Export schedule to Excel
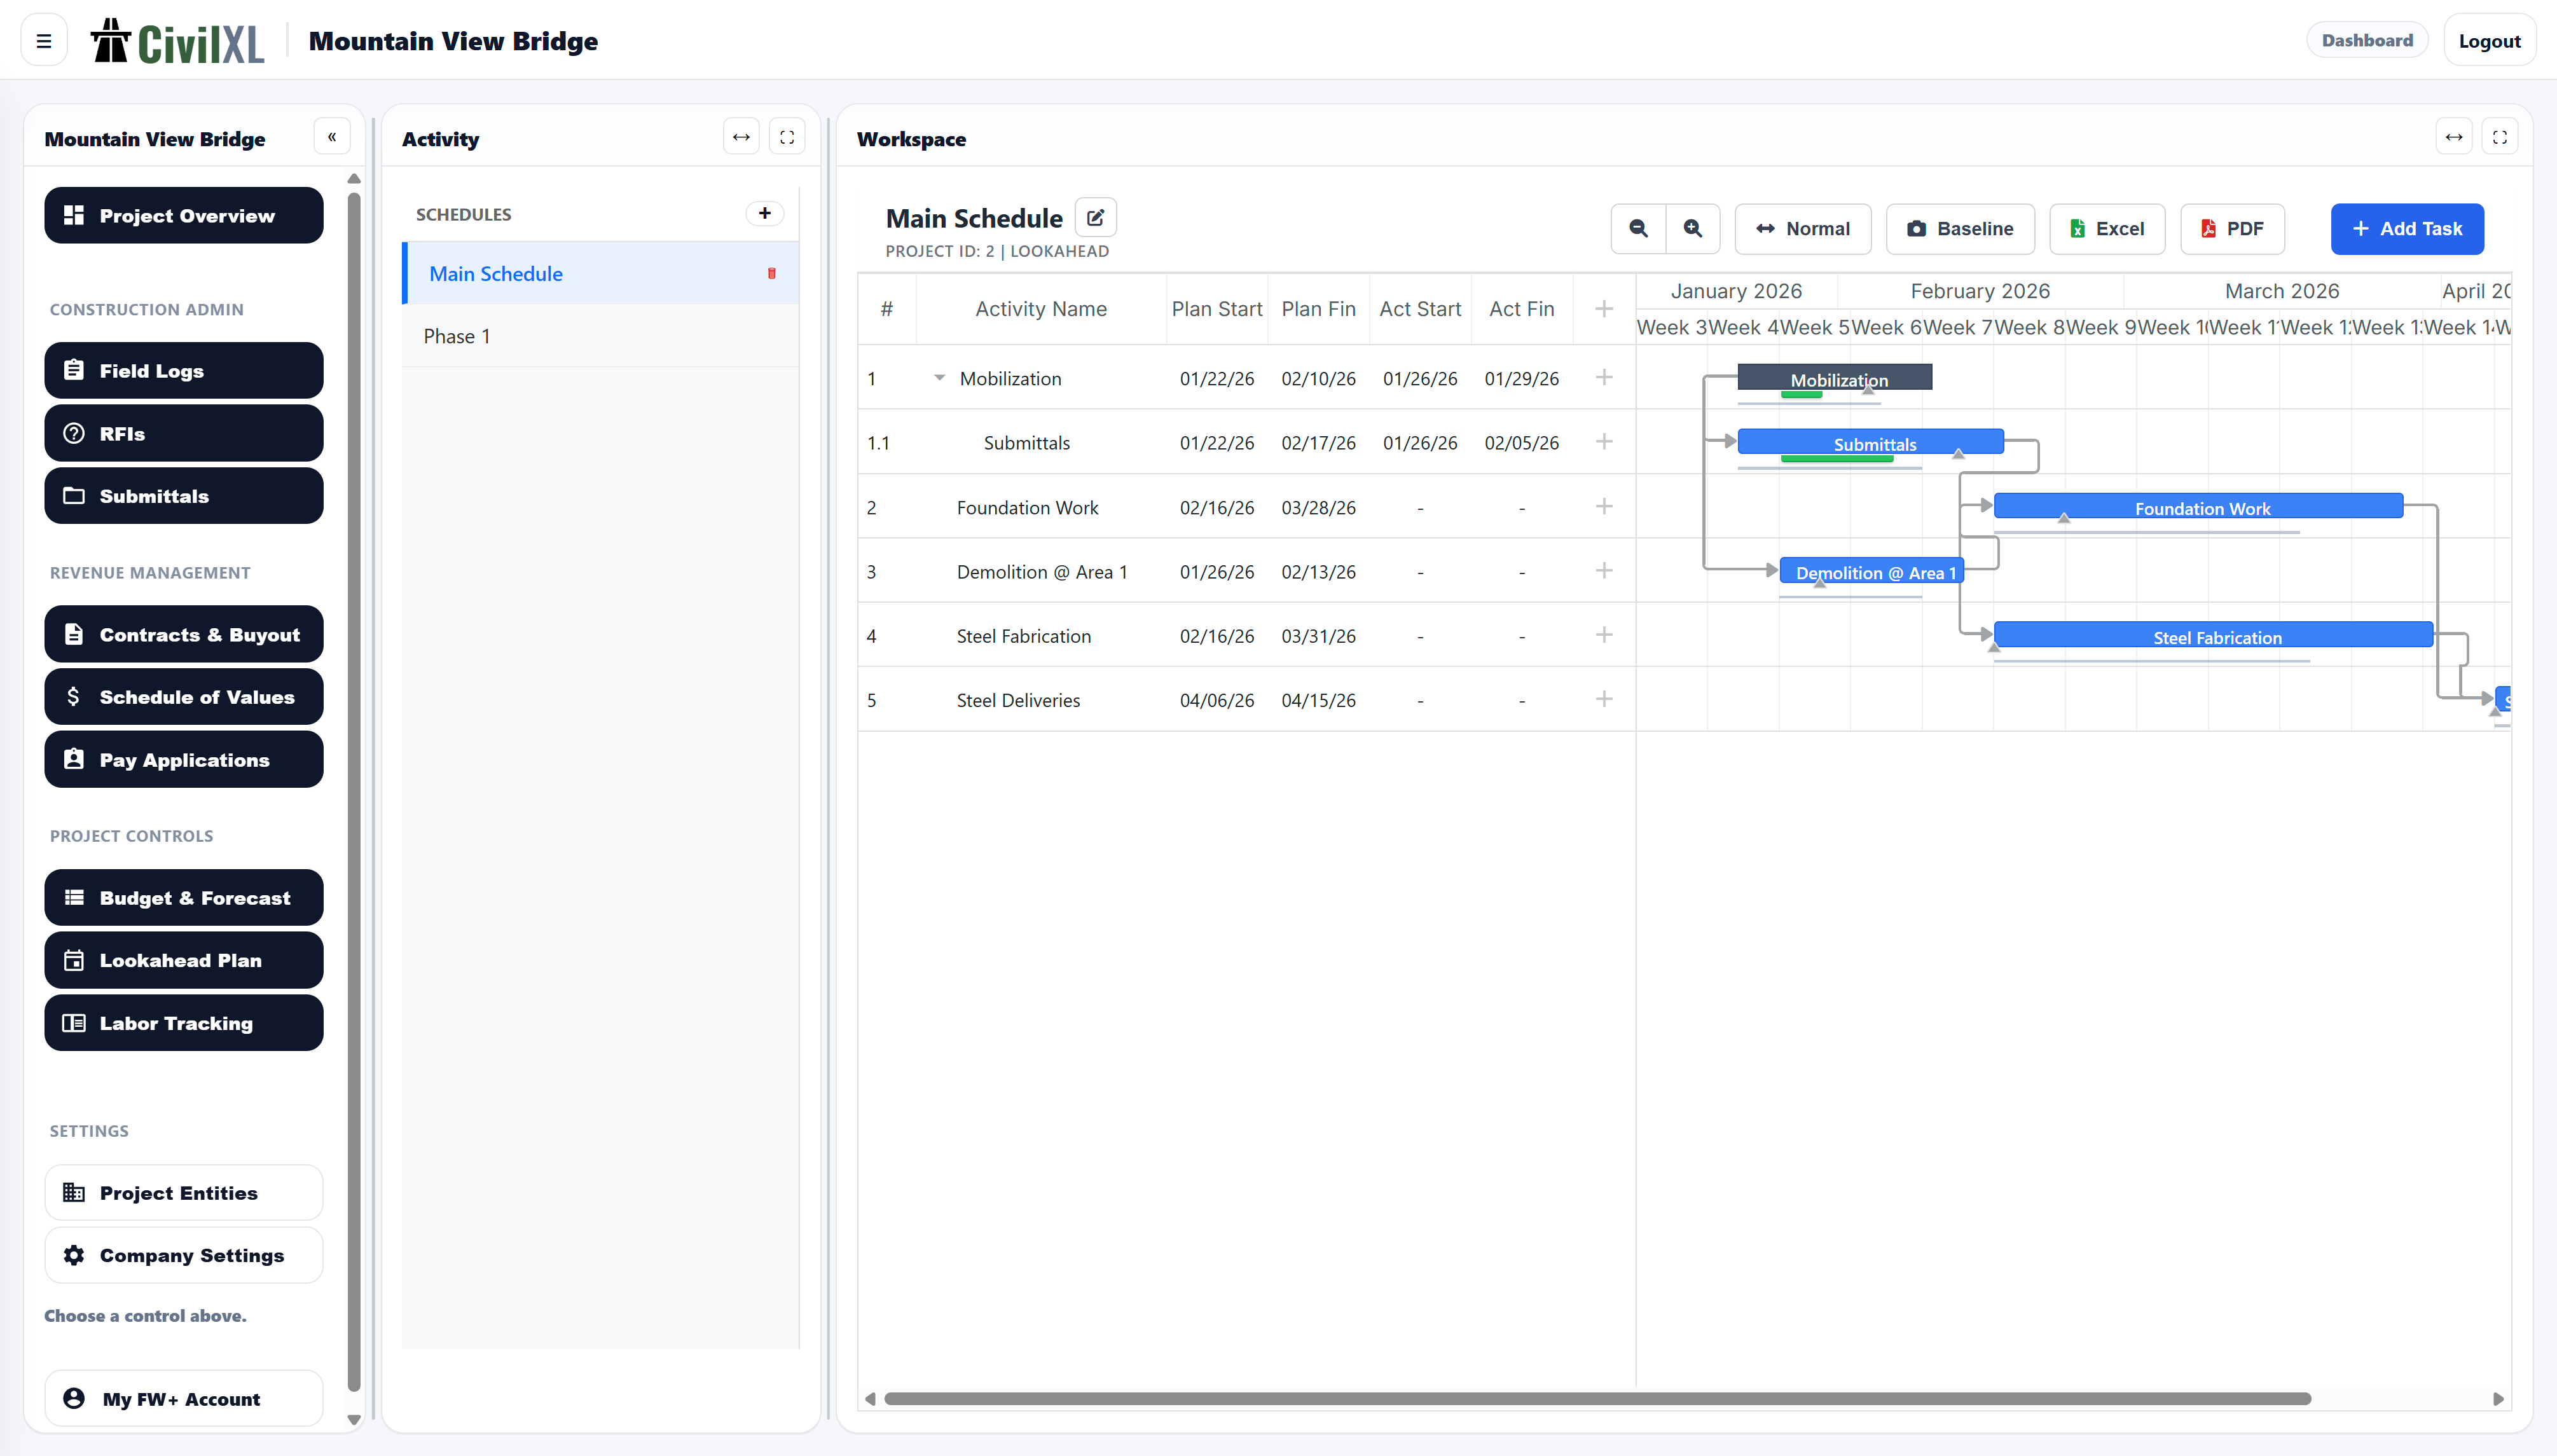This screenshot has width=2557, height=1456. point(2106,229)
